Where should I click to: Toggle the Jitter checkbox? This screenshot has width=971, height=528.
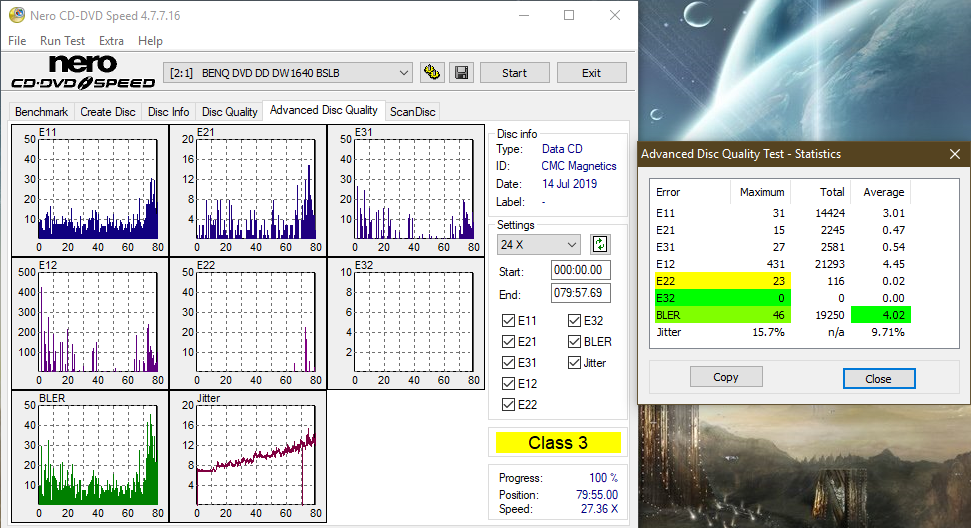click(574, 363)
